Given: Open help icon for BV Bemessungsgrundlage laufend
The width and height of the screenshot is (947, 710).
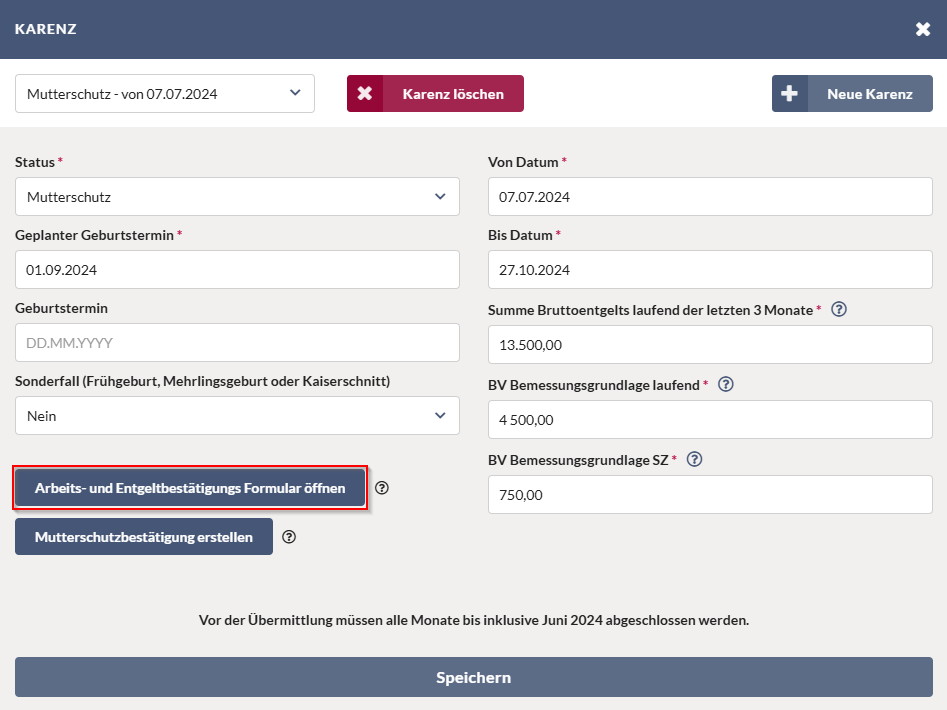Looking at the screenshot, I should point(726,385).
